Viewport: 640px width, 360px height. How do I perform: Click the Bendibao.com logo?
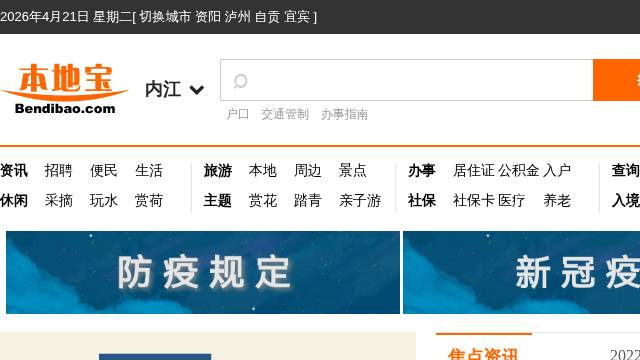tap(64, 89)
